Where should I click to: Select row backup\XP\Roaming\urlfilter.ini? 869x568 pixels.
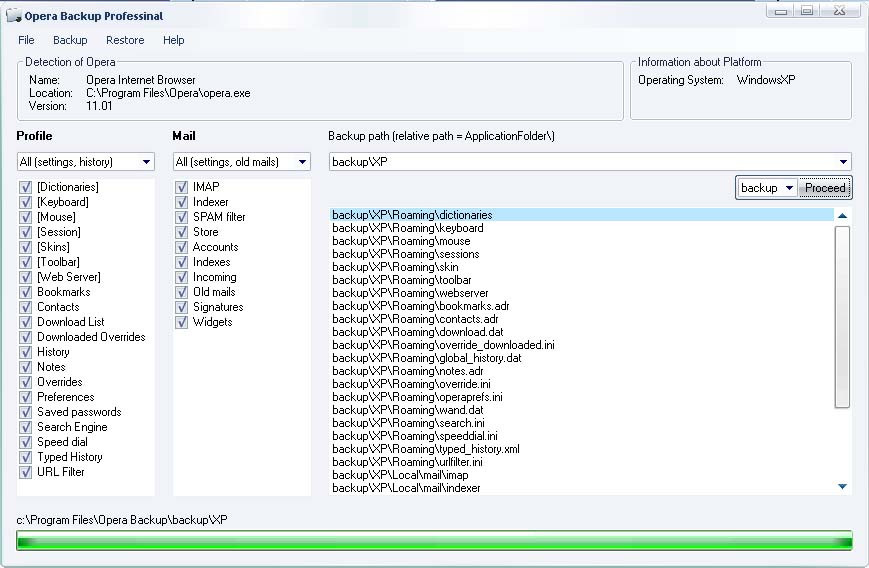pos(582,462)
